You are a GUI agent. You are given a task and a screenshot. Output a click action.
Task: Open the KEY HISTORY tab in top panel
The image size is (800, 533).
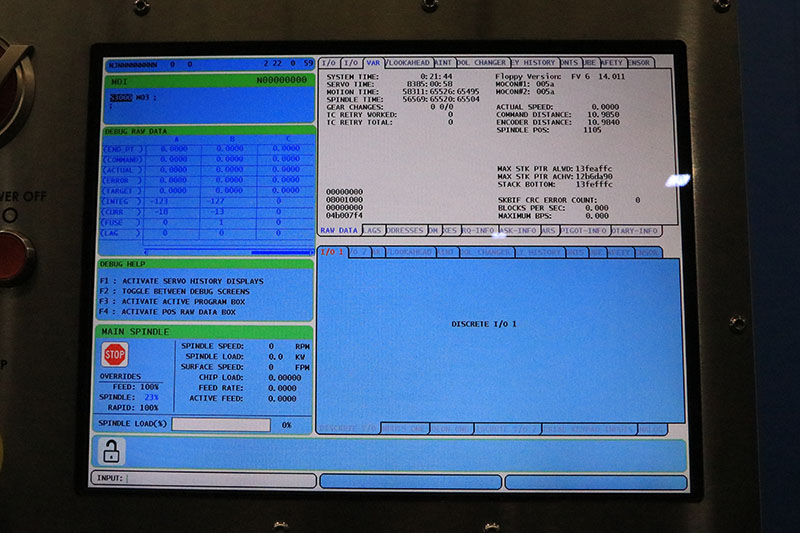[x=533, y=62]
